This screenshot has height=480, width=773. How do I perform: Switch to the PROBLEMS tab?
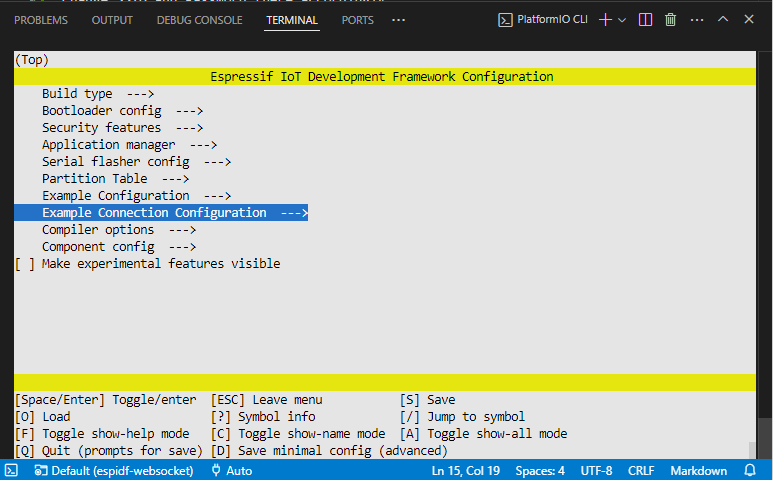(x=41, y=20)
